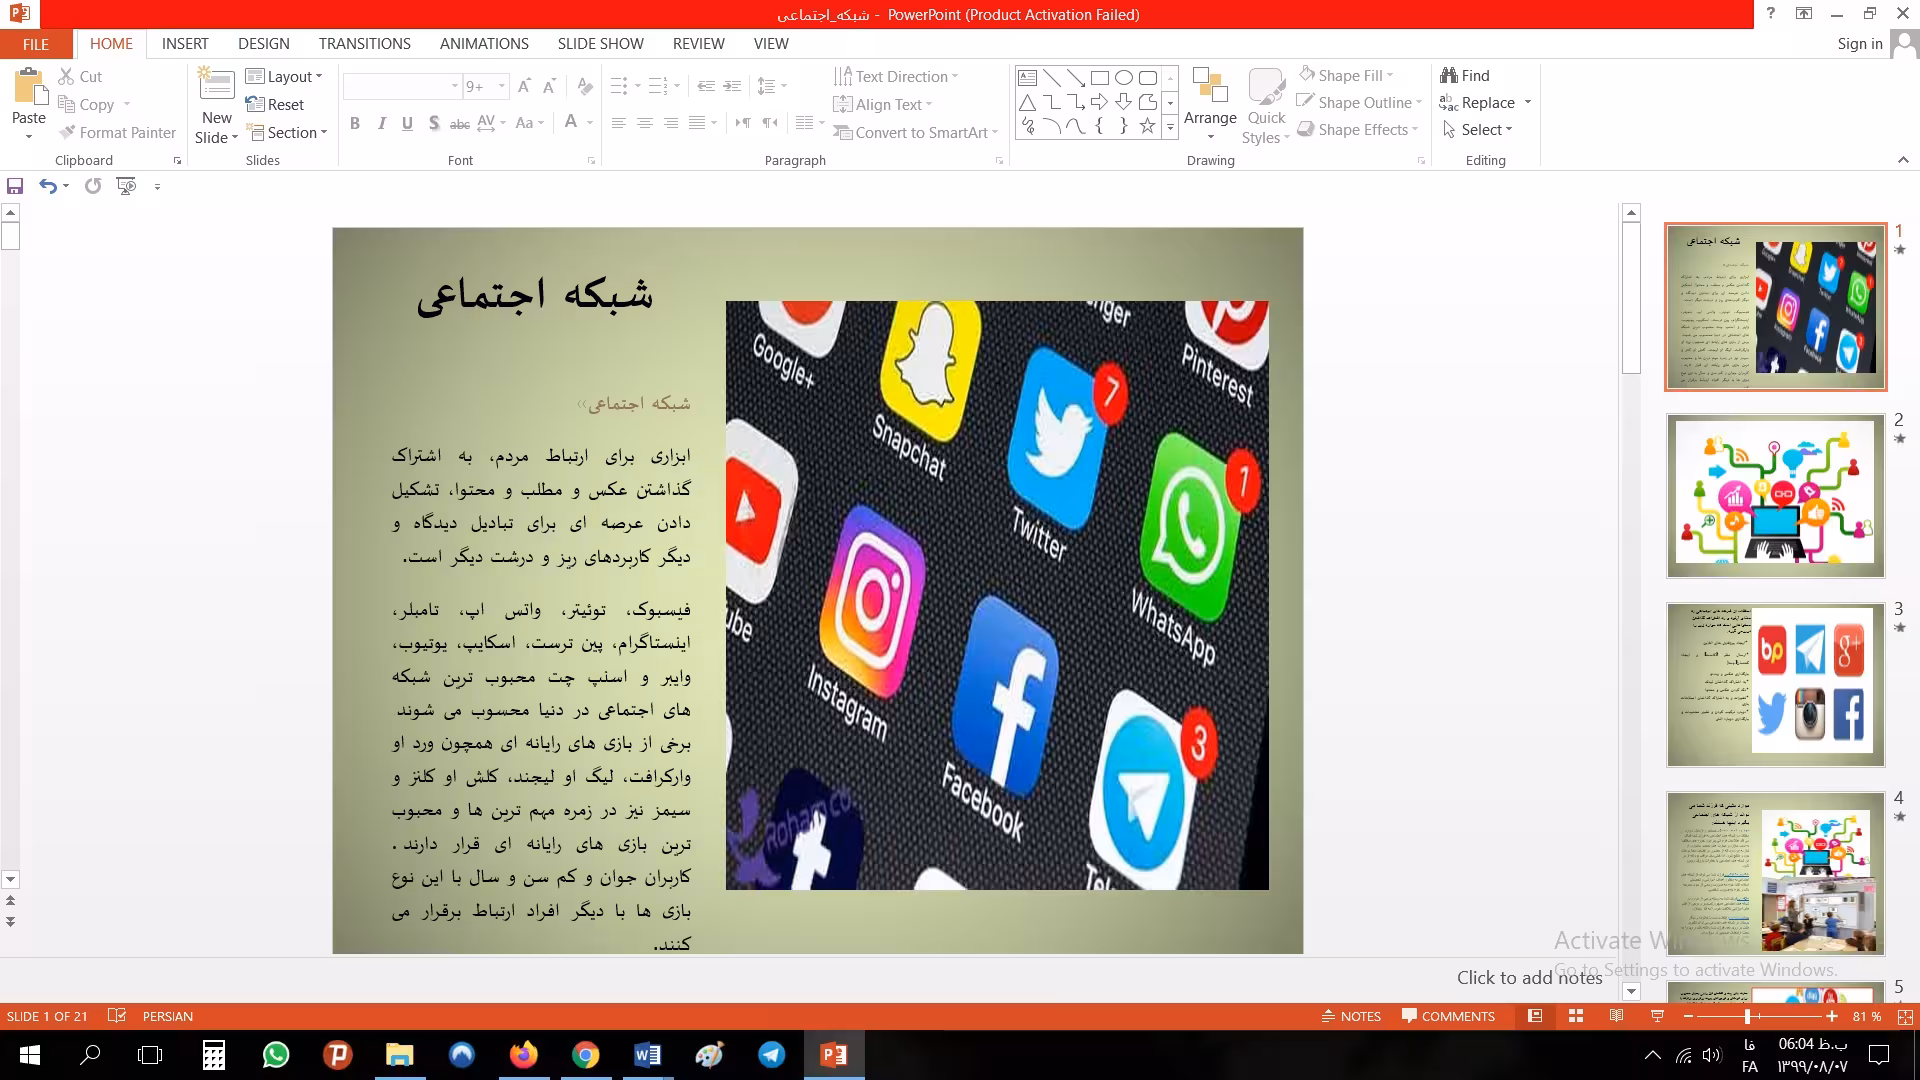
Task: Click the Replace button in Editing
Action: click(x=1486, y=103)
